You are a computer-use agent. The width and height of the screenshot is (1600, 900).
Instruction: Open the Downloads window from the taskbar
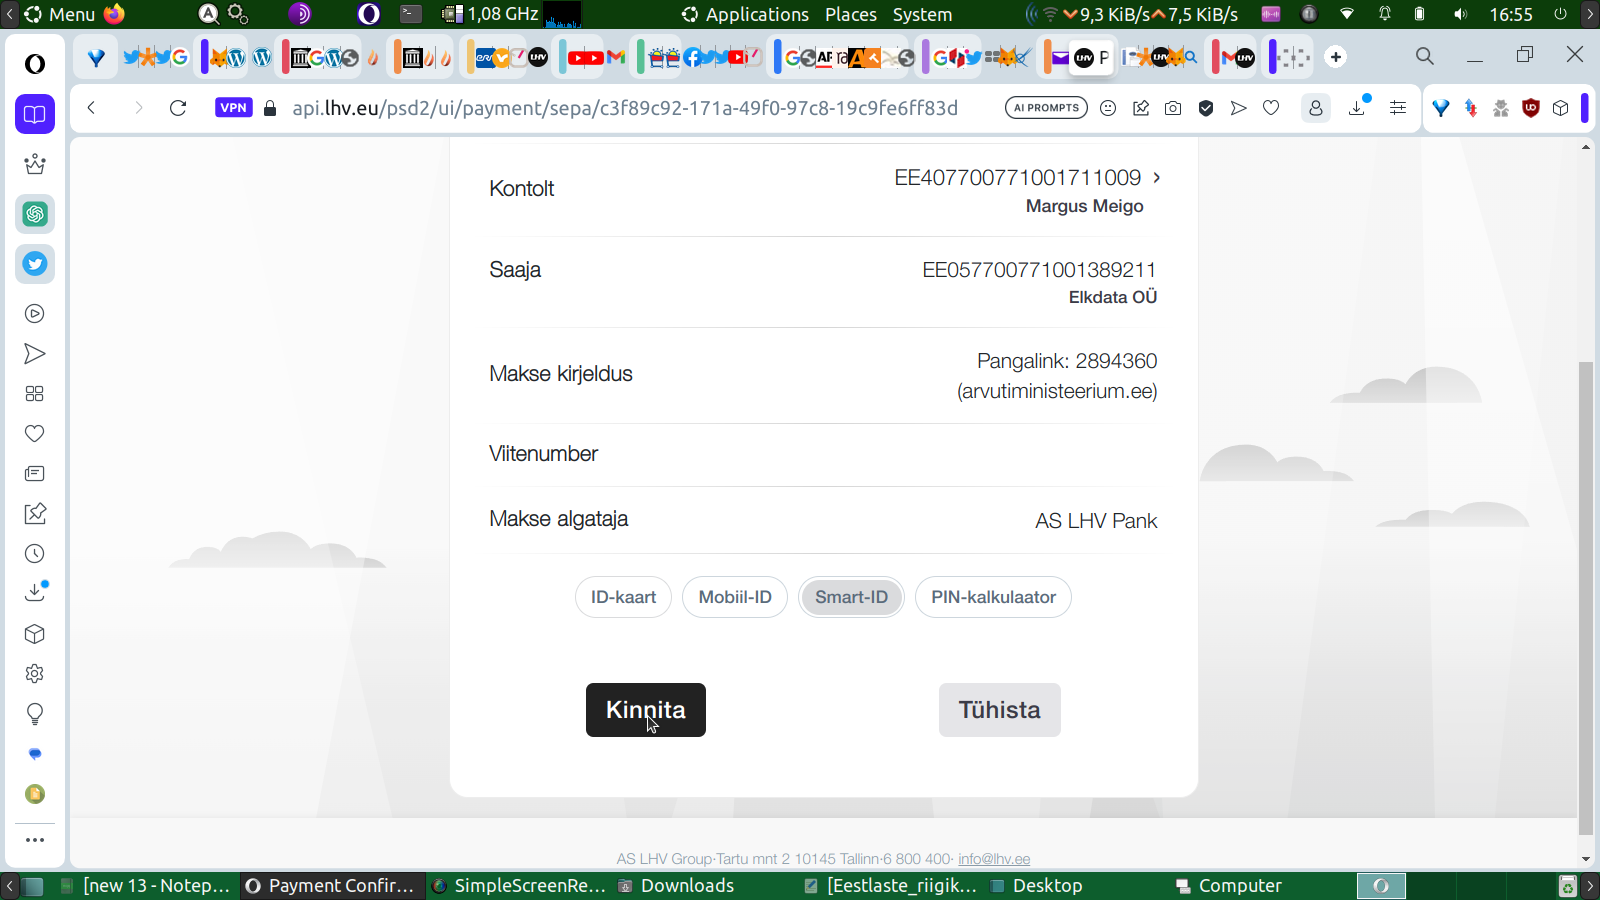pos(677,886)
